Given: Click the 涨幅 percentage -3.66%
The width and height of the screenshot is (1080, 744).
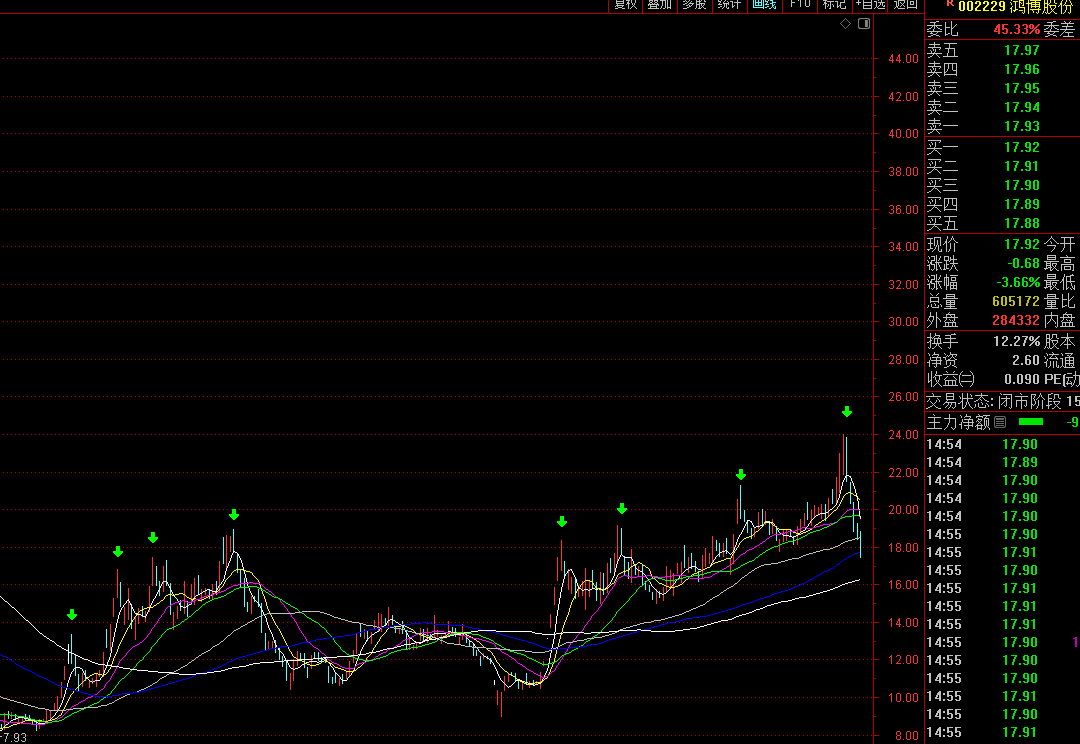Looking at the screenshot, I should (x=1019, y=282).
